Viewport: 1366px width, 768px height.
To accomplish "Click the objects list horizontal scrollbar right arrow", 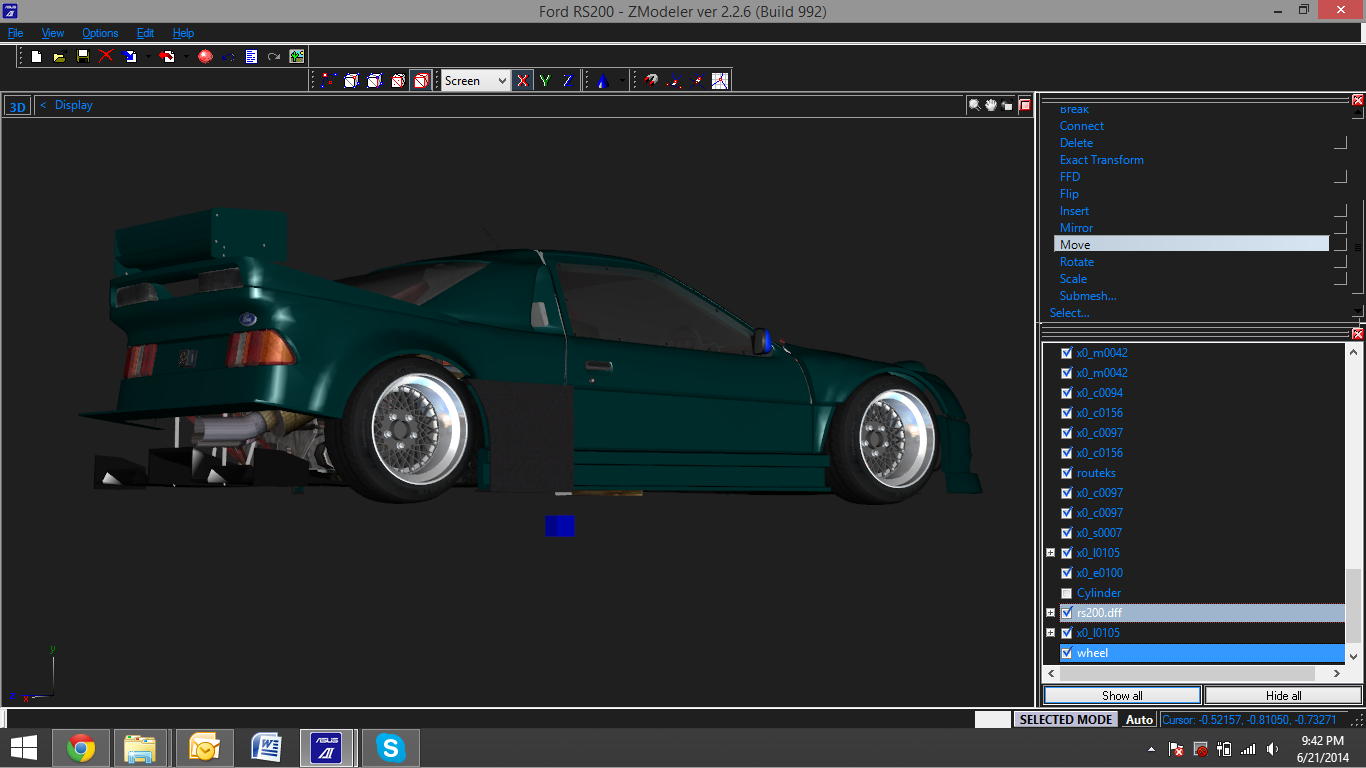I will (x=1338, y=675).
